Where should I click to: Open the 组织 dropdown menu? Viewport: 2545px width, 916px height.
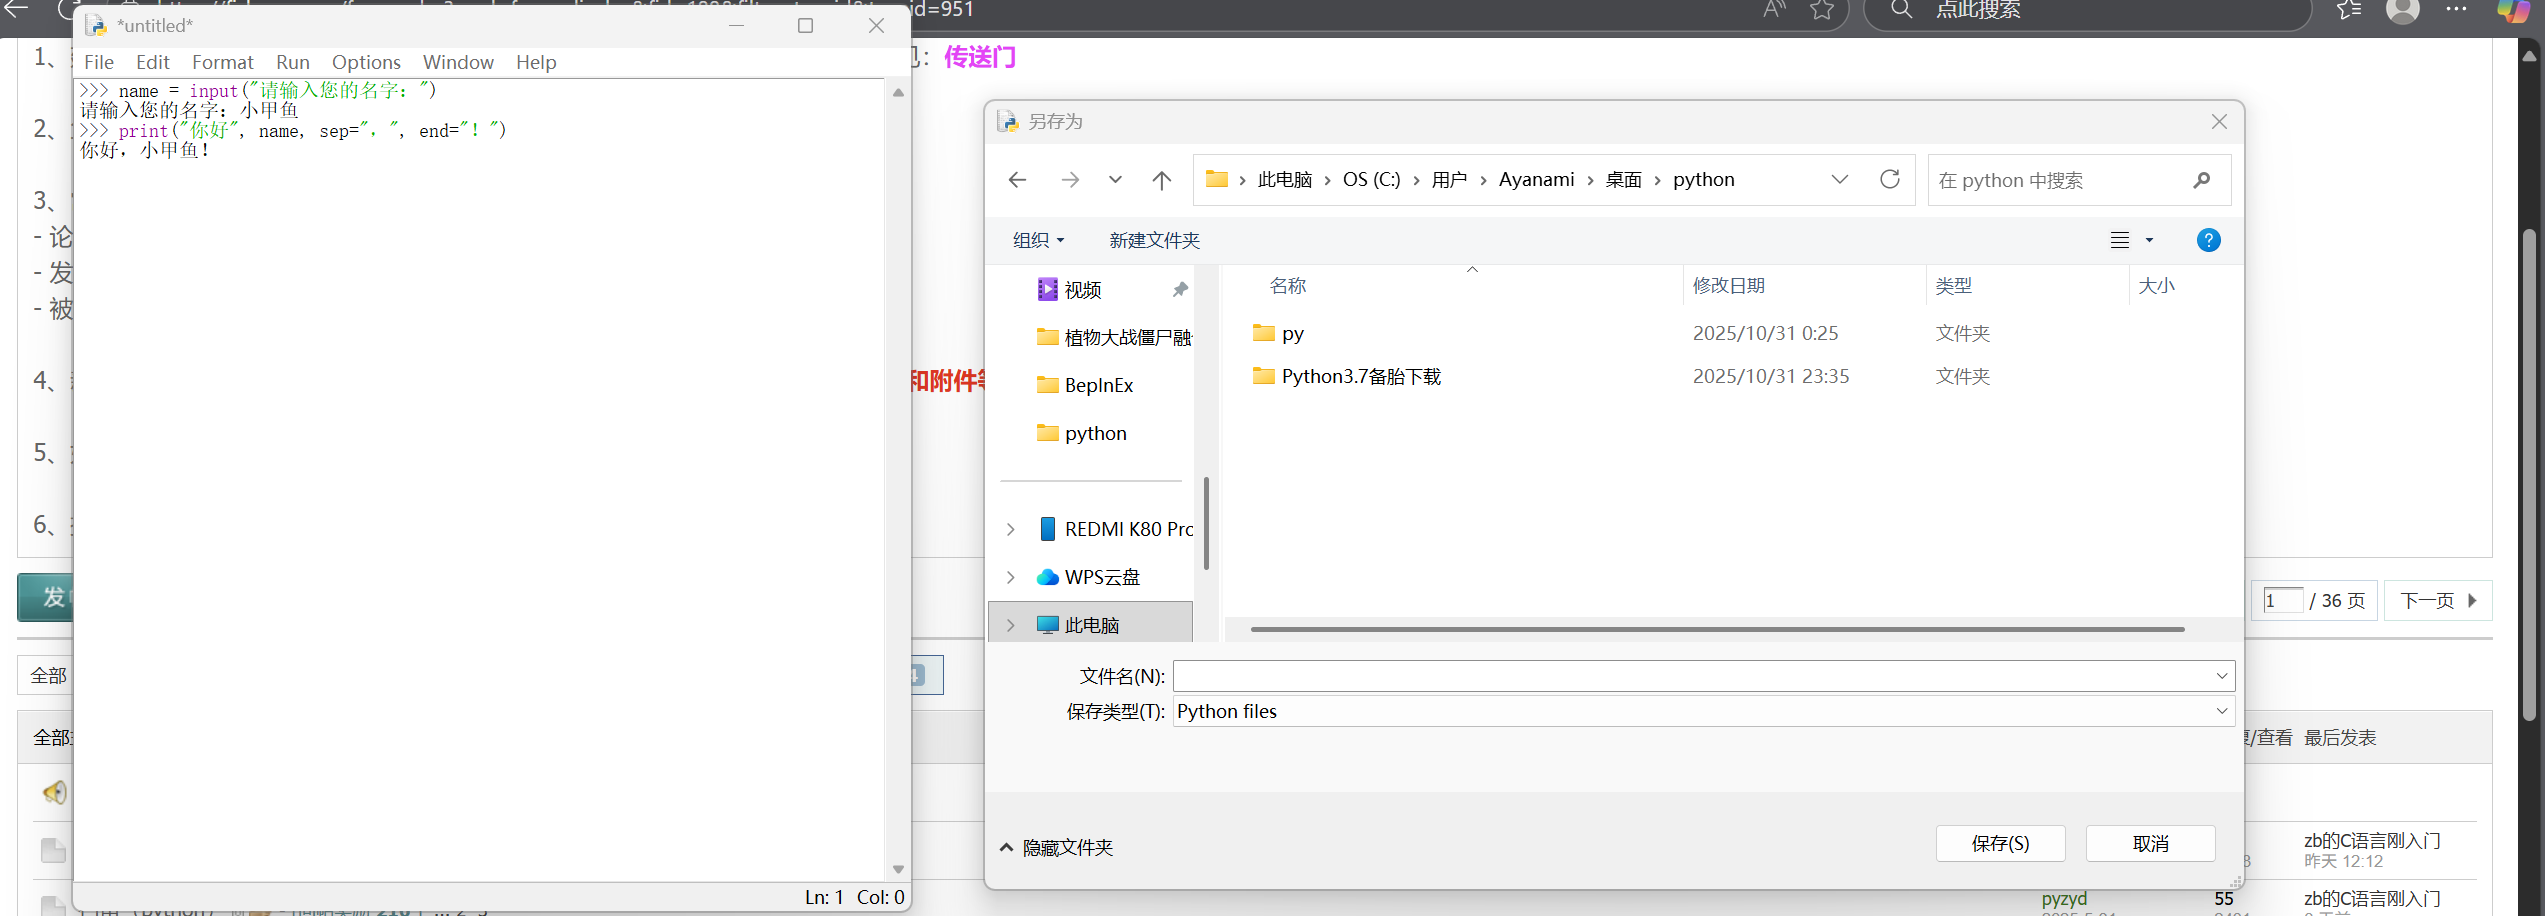(x=1038, y=241)
